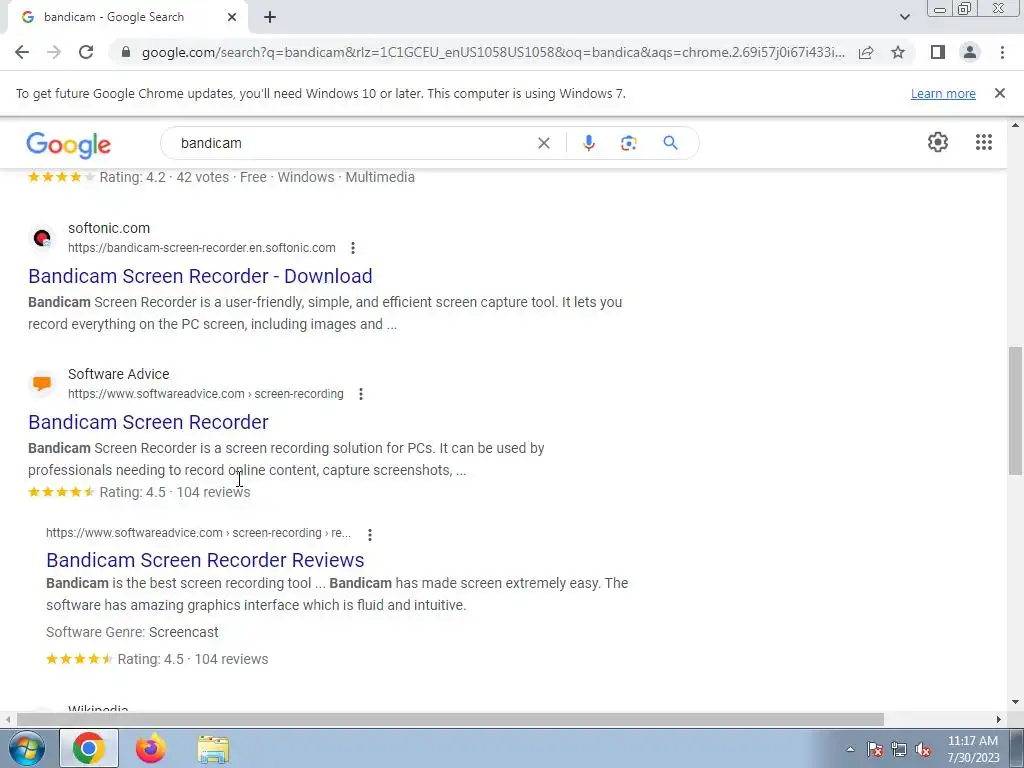Image resolution: width=1024 pixels, height=768 pixels.
Task: Open the network status tray icon
Action: point(899,749)
